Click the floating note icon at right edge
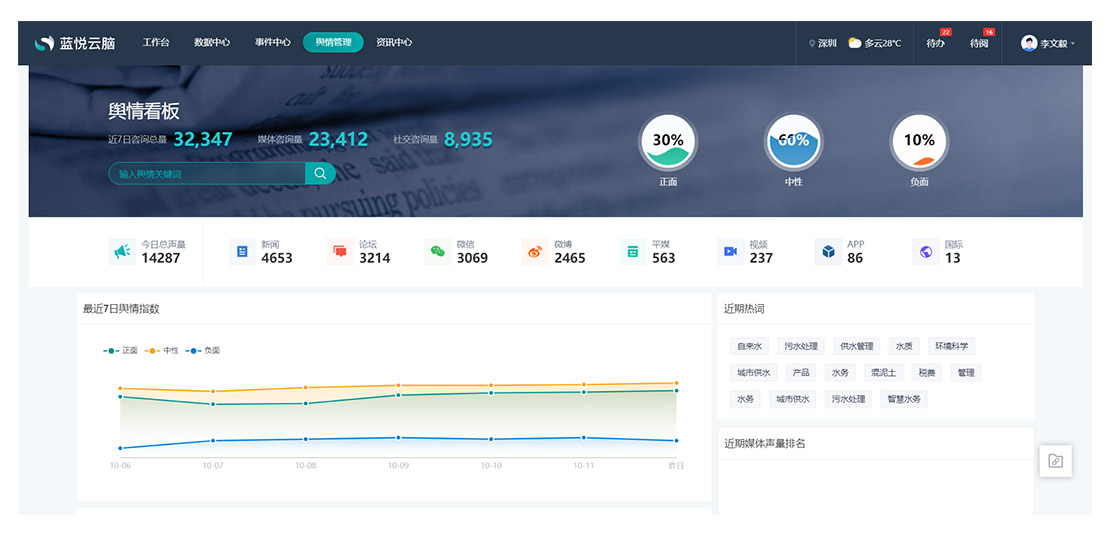The width and height of the screenshot is (1110, 537). (1055, 461)
